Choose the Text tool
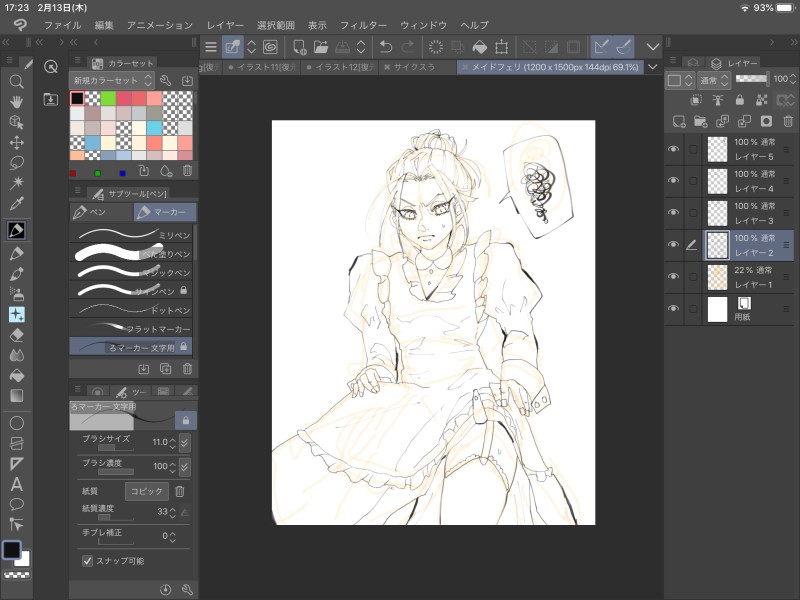The height and width of the screenshot is (600, 800). (16, 484)
